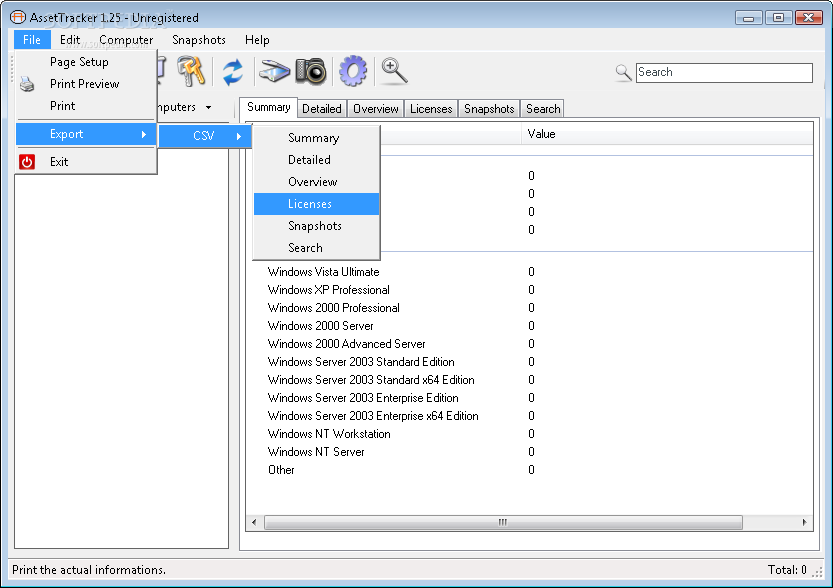Switch to the Overview tab
833x588 pixels.
click(376, 109)
